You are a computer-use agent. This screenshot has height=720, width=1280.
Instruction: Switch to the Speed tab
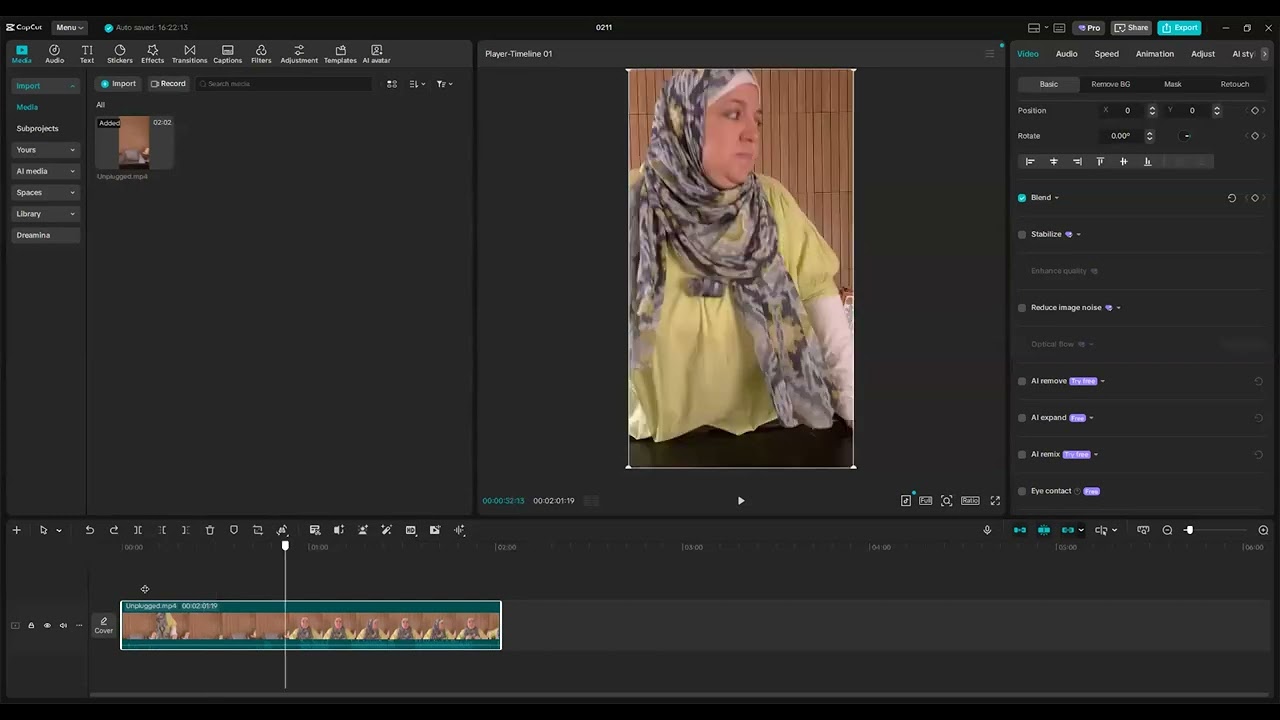click(1106, 54)
